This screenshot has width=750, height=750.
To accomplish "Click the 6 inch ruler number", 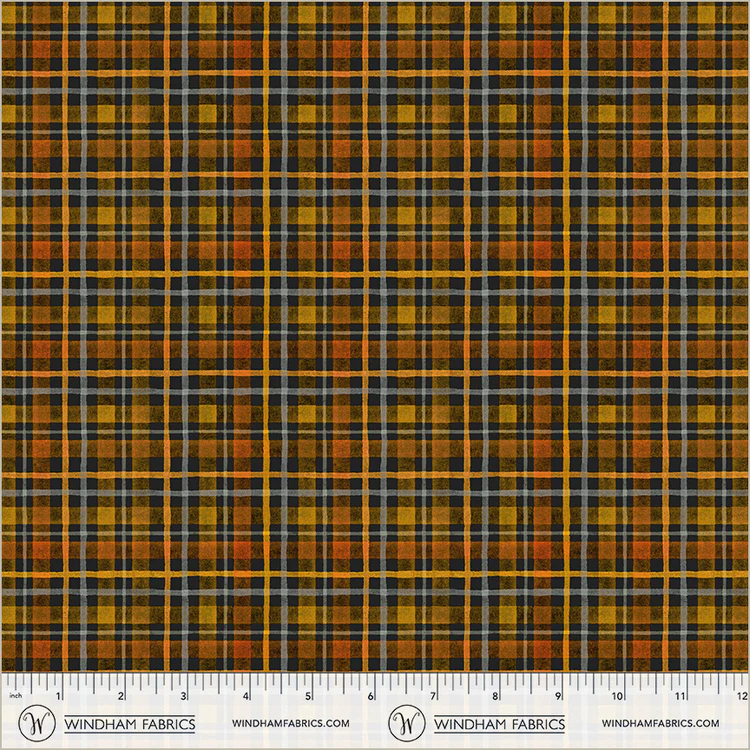I will click(371, 696).
